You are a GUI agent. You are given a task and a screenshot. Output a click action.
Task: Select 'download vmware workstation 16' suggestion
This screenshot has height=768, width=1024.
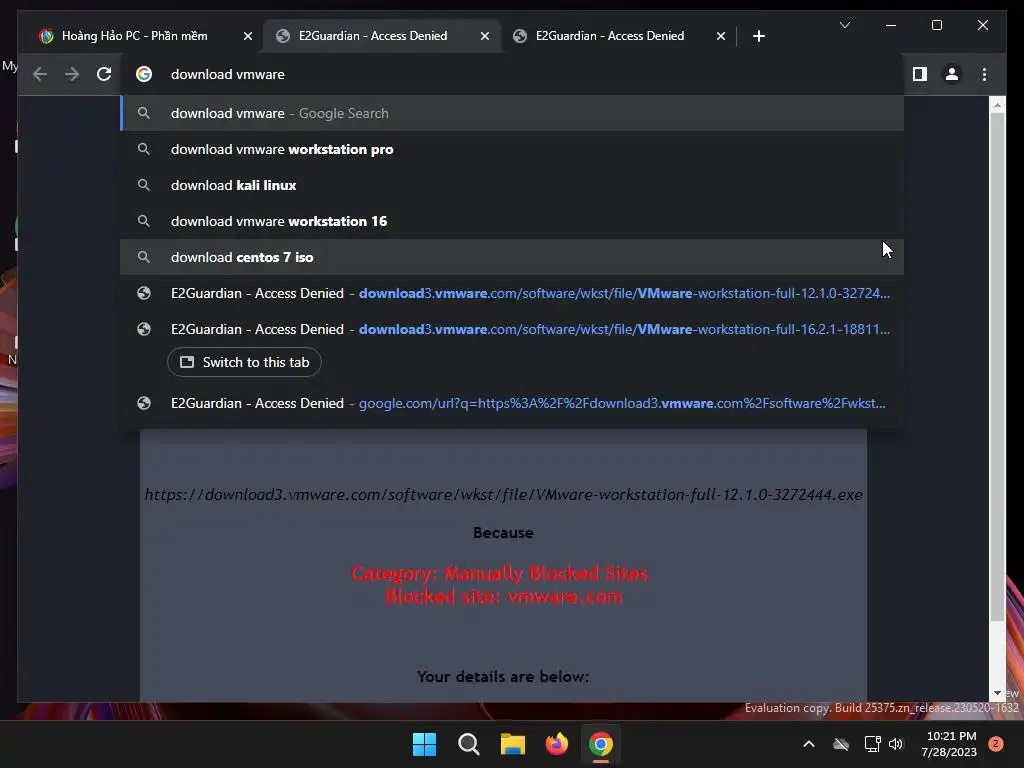coord(512,221)
